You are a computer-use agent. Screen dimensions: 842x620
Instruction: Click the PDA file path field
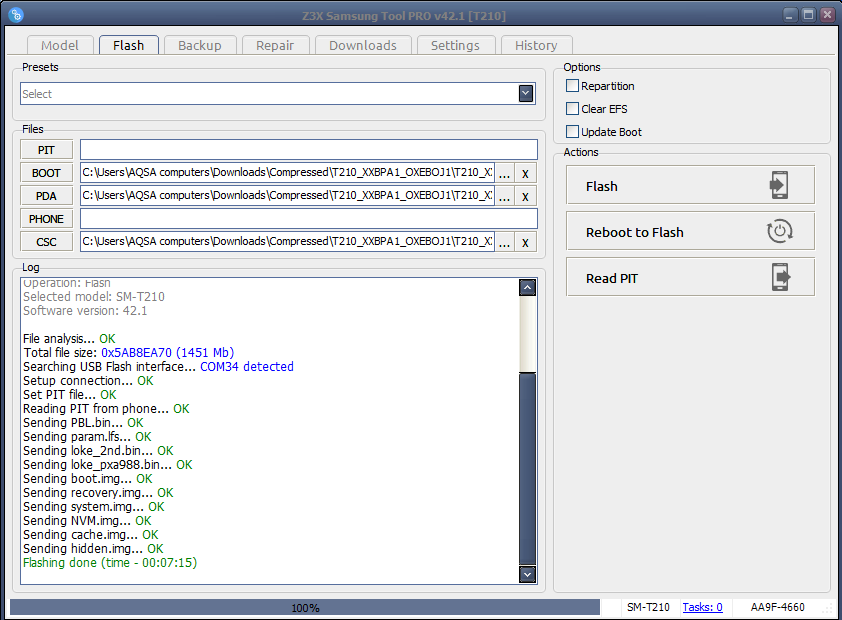(x=287, y=196)
